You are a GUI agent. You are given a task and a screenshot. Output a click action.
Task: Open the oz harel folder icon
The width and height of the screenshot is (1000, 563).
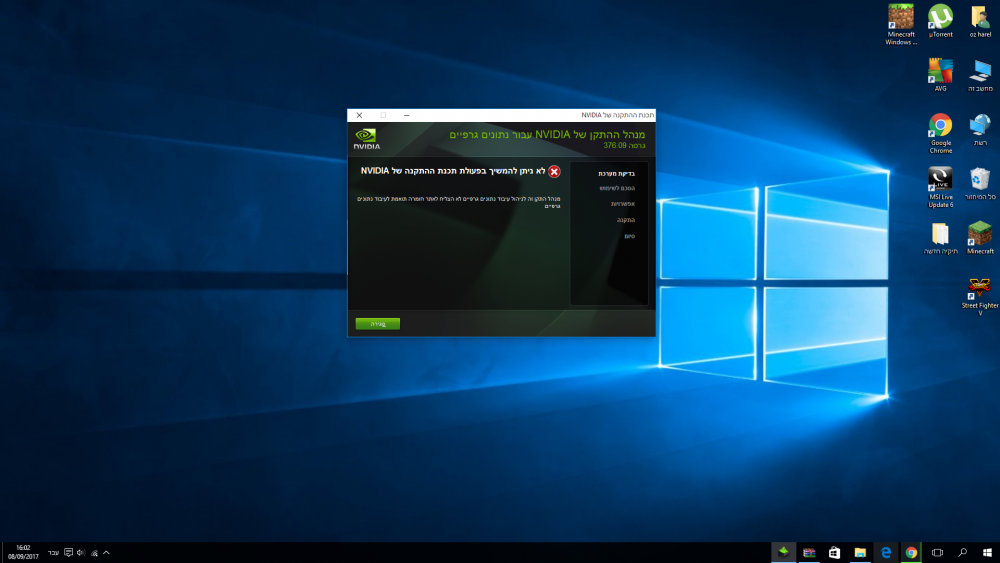pos(980,20)
